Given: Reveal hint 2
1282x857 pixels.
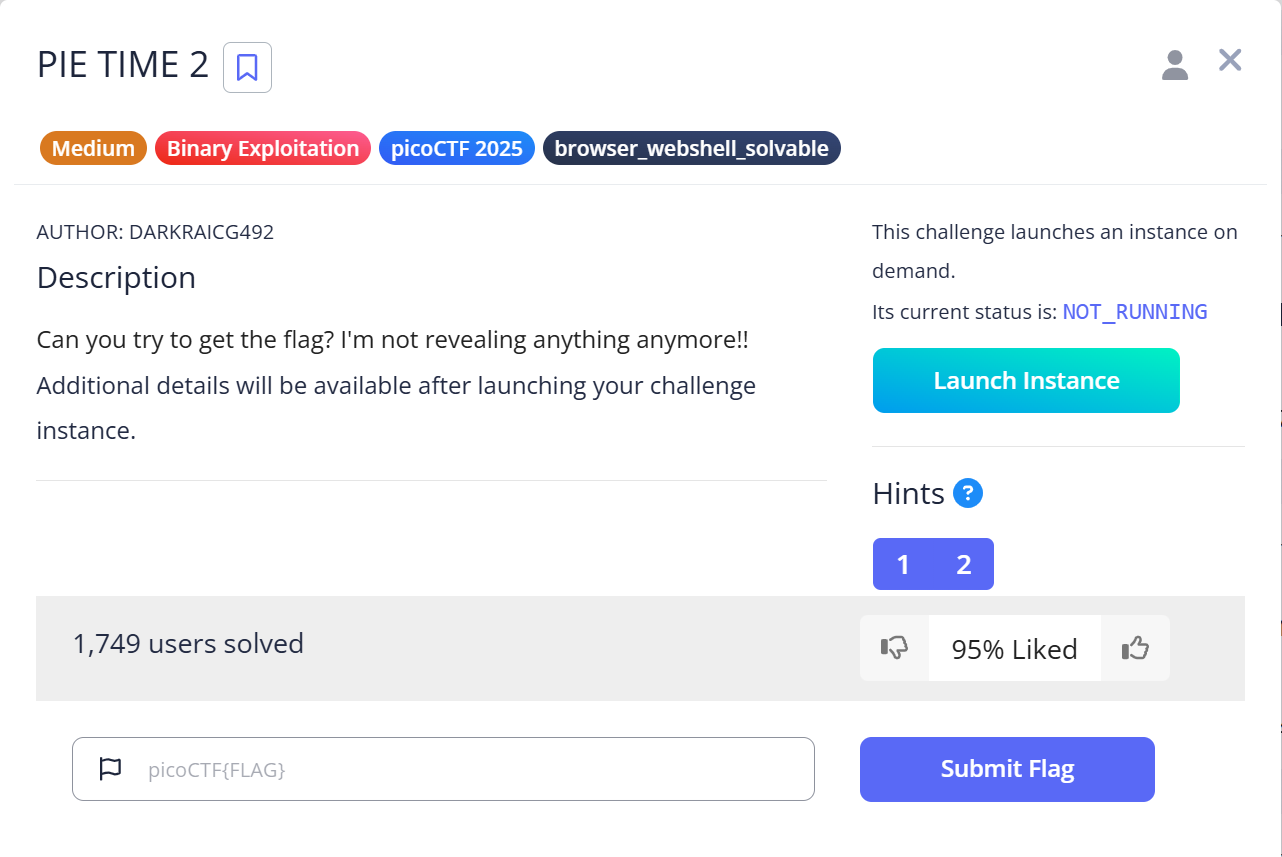Looking at the screenshot, I should click(964, 565).
